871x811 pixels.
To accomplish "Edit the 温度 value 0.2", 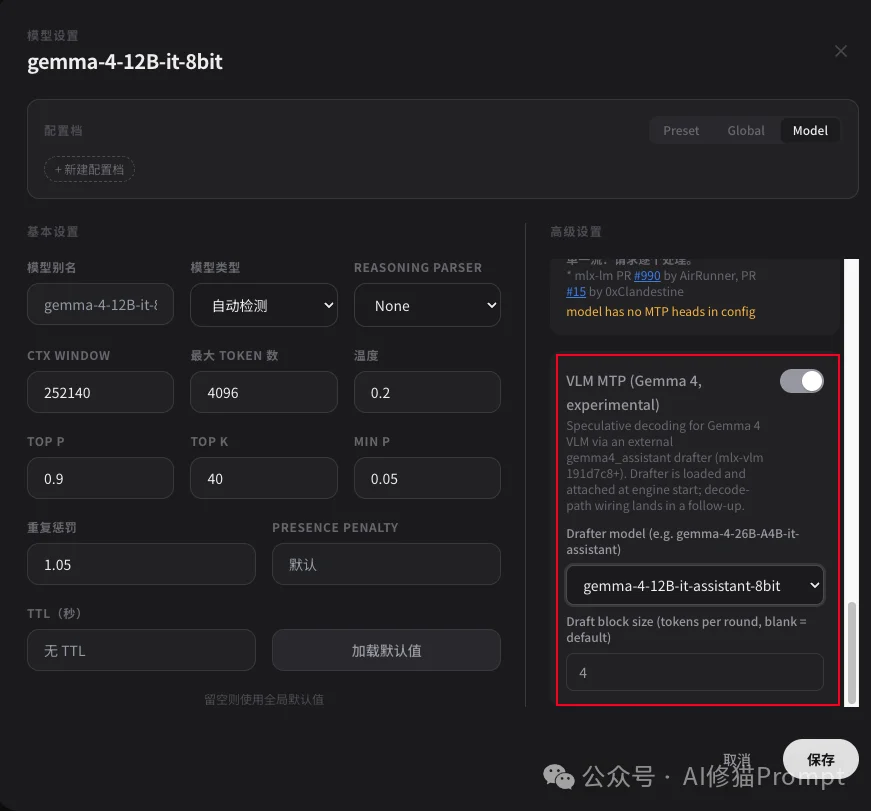I will click(x=427, y=392).
